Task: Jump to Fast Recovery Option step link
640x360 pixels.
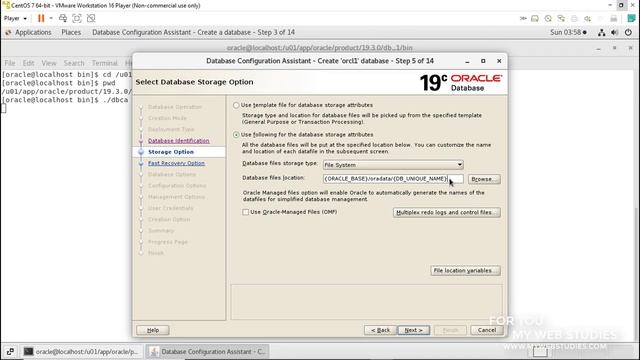Action: (176, 163)
